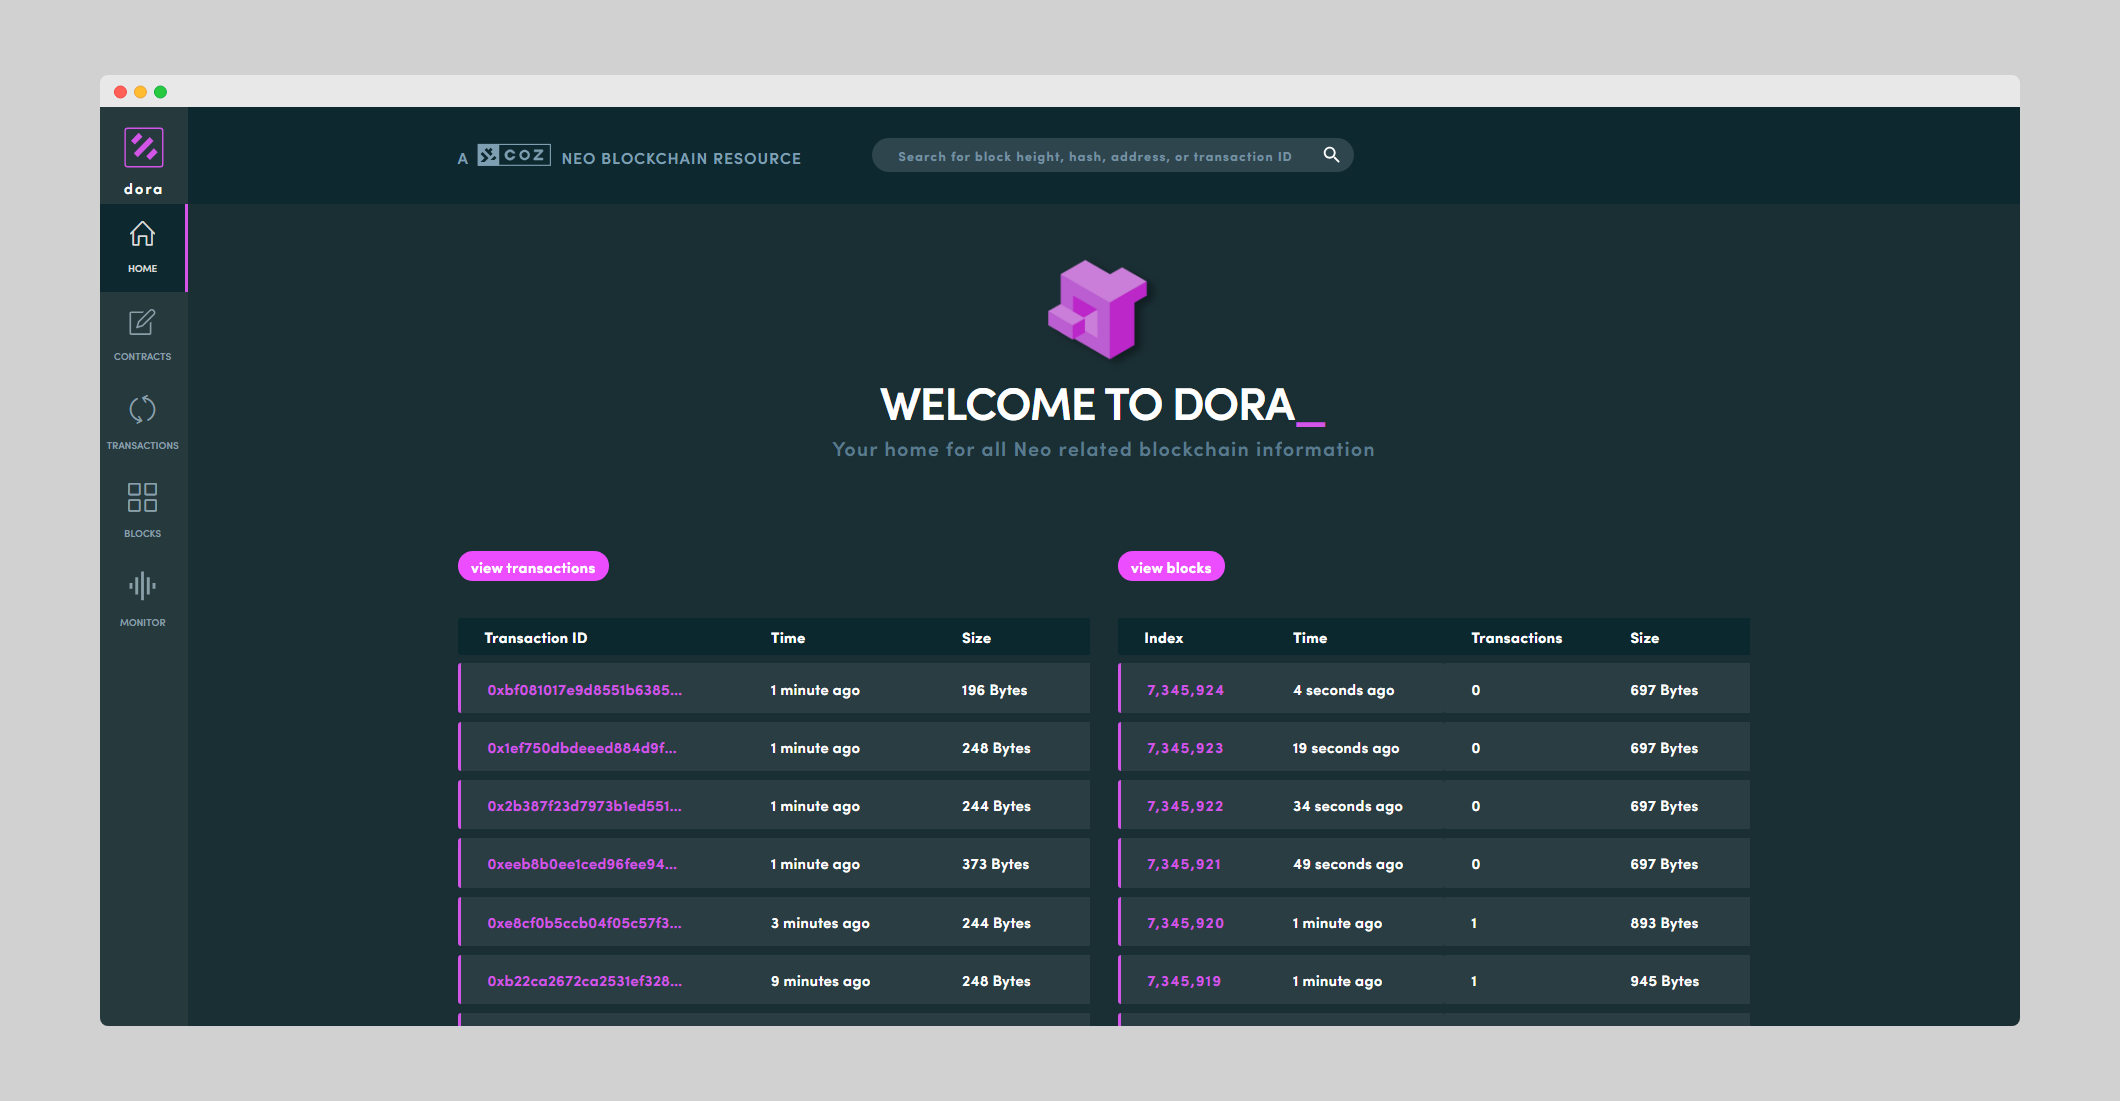Viewport: 2120px width, 1101px height.
Task: Open transaction 0xbf081017e9d8551b6385...
Action: (584, 690)
